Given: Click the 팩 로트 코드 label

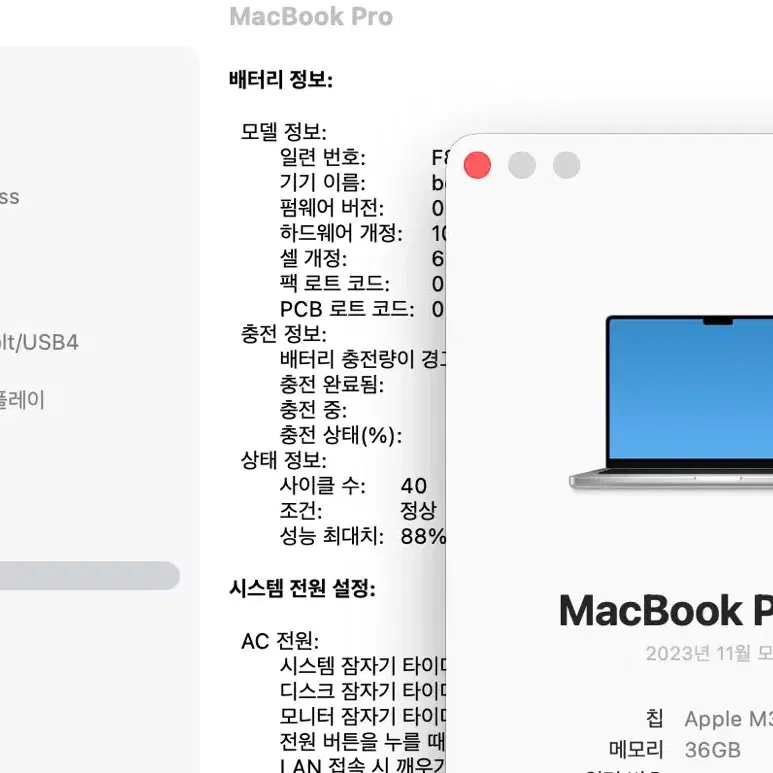Looking at the screenshot, I should (x=335, y=283).
